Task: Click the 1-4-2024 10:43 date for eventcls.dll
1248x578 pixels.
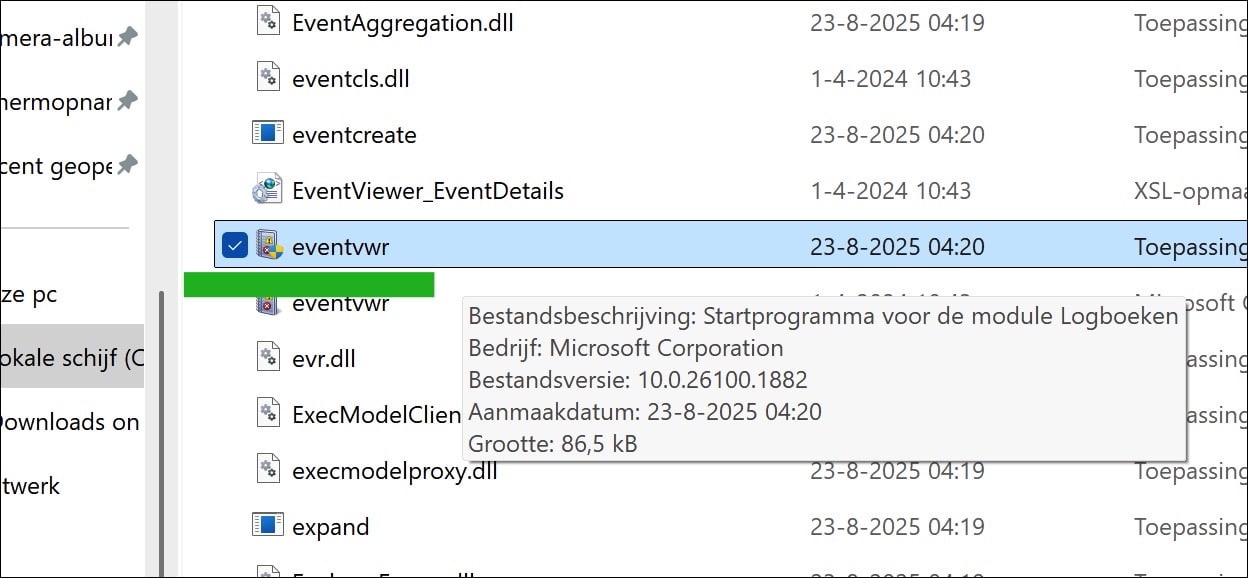Action: tap(890, 78)
